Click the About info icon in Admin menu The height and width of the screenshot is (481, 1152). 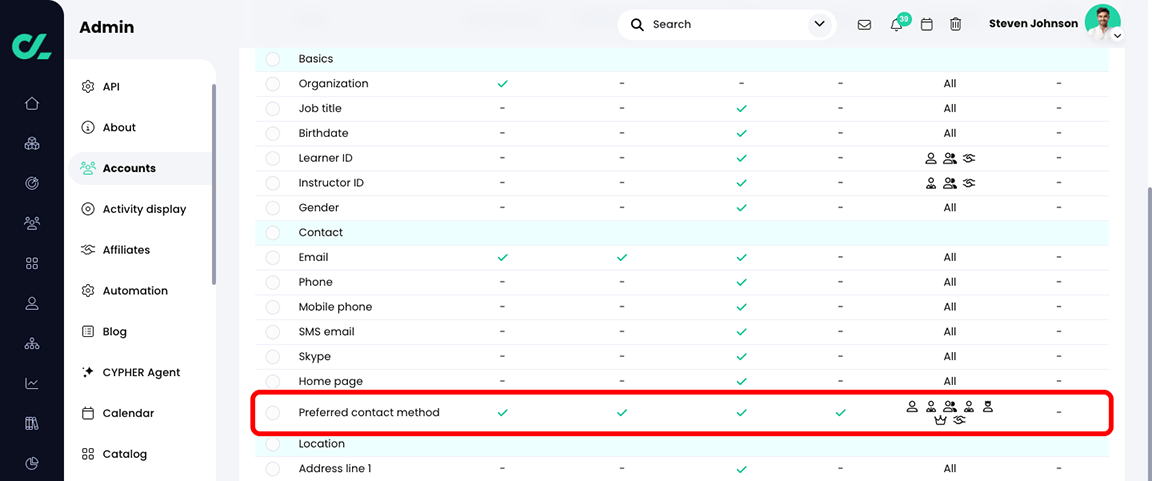click(88, 128)
